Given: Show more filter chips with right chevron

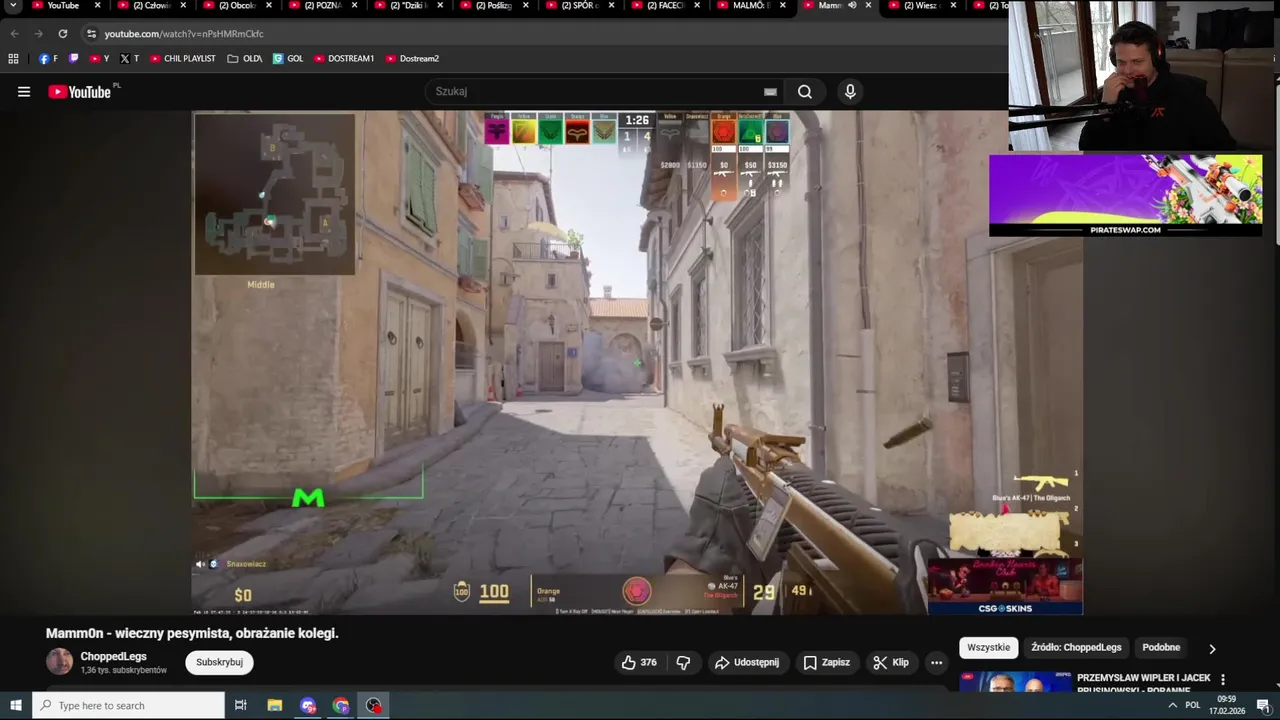Looking at the screenshot, I should (1212, 648).
